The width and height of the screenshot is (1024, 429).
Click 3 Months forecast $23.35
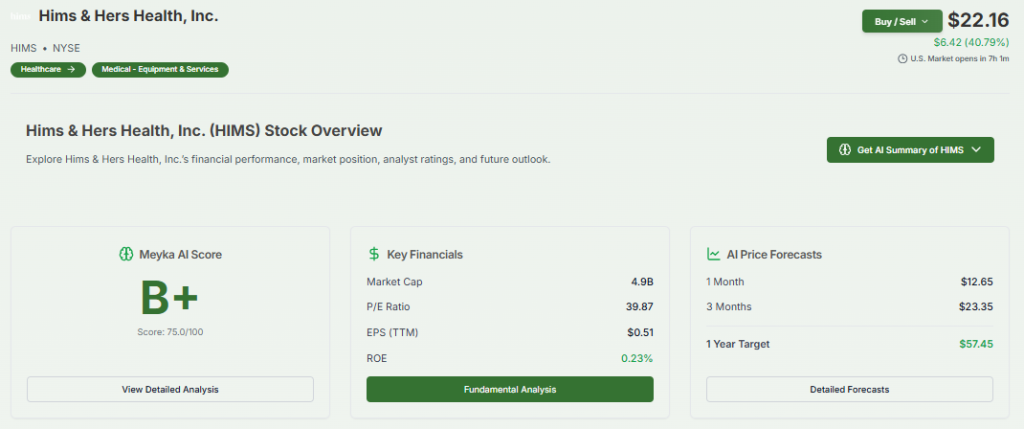click(976, 307)
